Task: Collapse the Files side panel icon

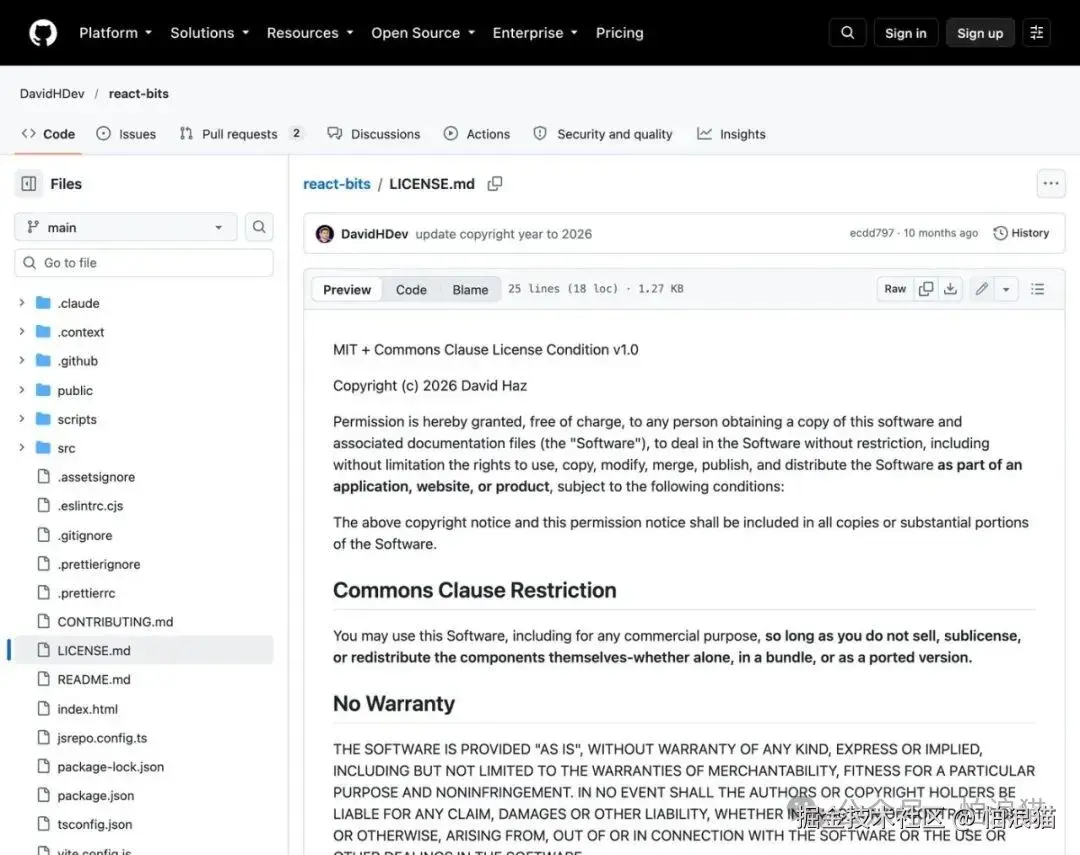Action: (29, 184)
